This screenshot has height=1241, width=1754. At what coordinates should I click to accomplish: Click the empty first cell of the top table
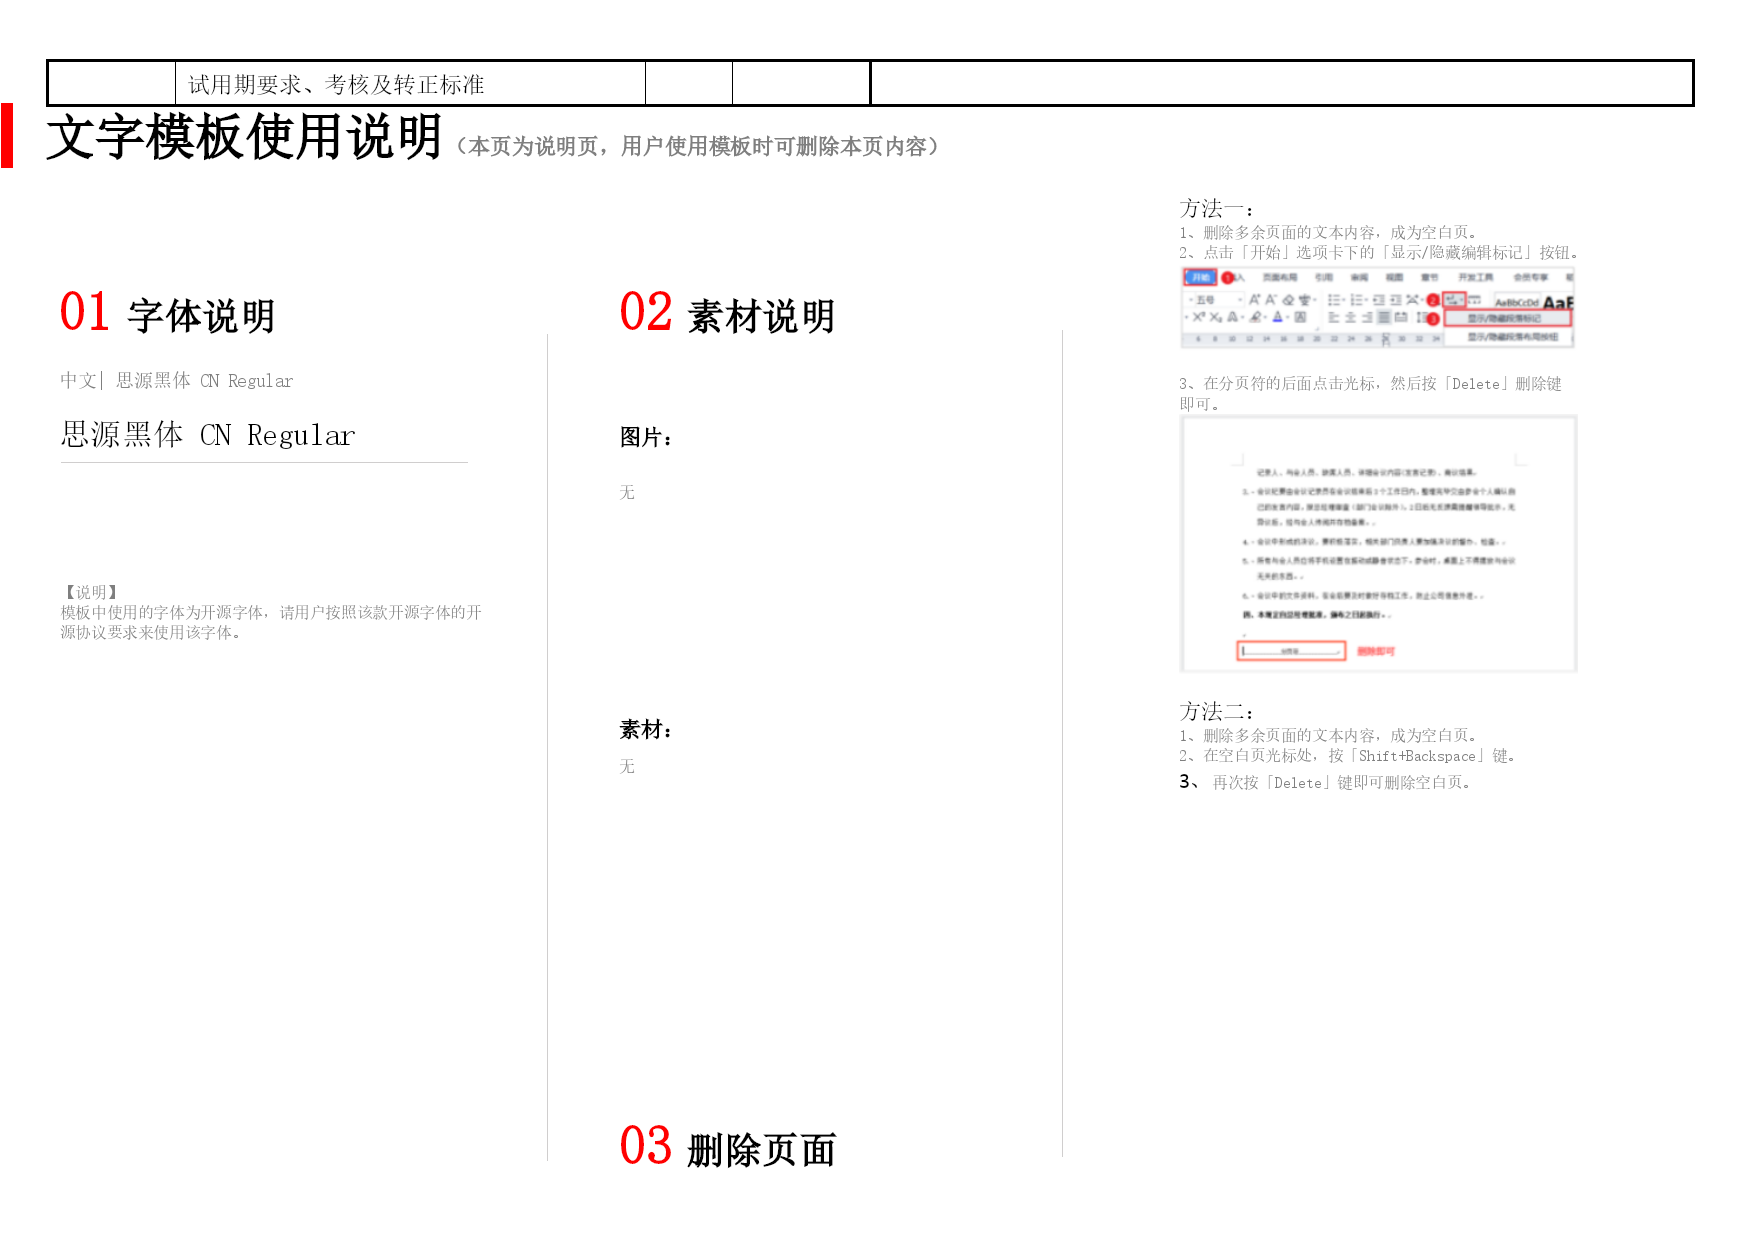[112, 84]
